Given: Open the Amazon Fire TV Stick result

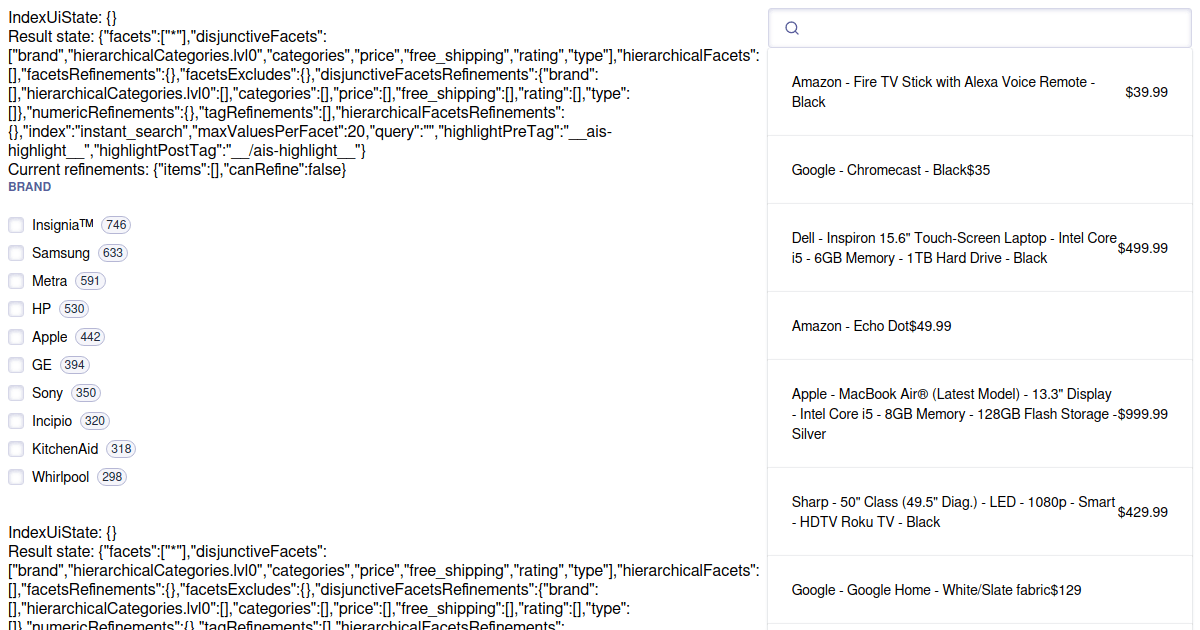Looking at the screenshot, I should (x=943, y=92).
